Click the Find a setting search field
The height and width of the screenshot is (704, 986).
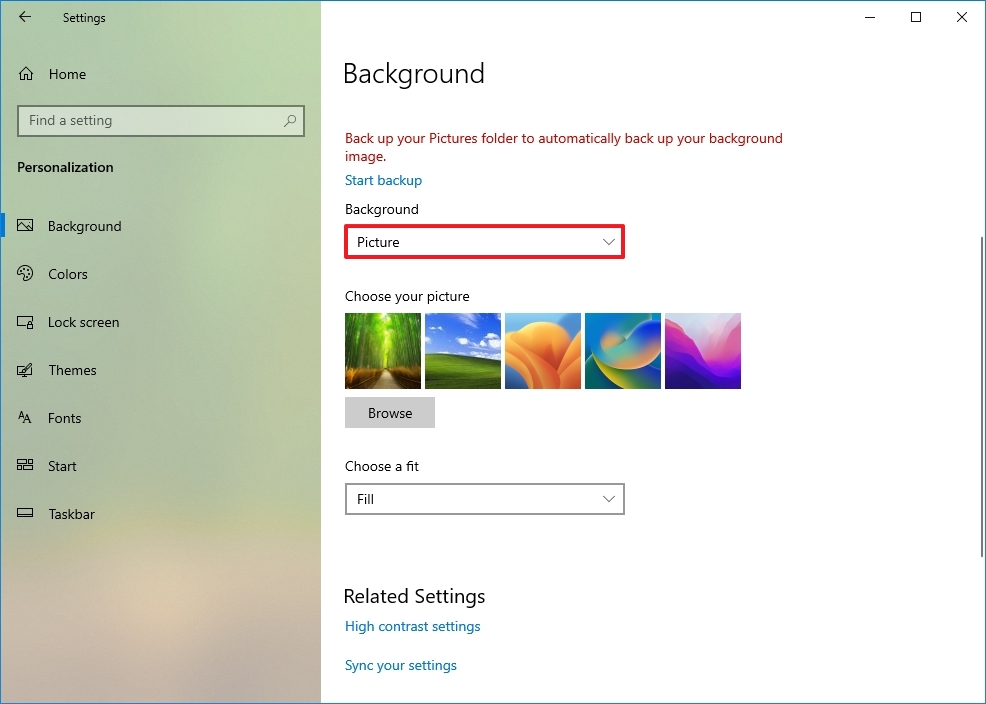pos(161,121)
